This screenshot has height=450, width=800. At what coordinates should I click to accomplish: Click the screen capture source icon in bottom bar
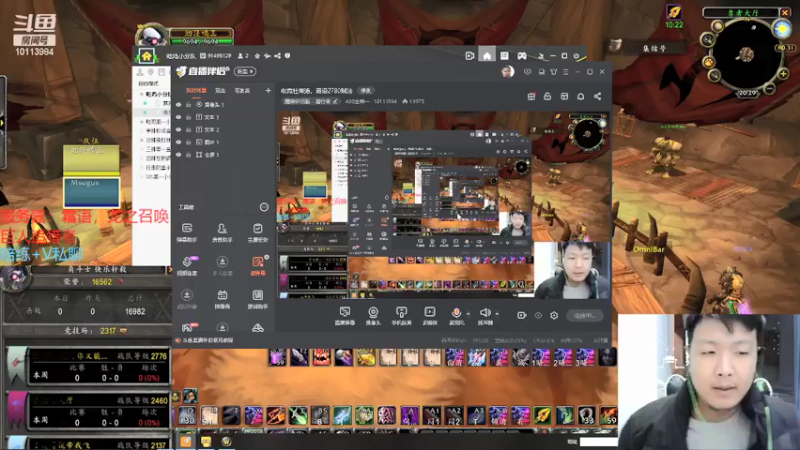pyautogui.click(x=345, y=315)
